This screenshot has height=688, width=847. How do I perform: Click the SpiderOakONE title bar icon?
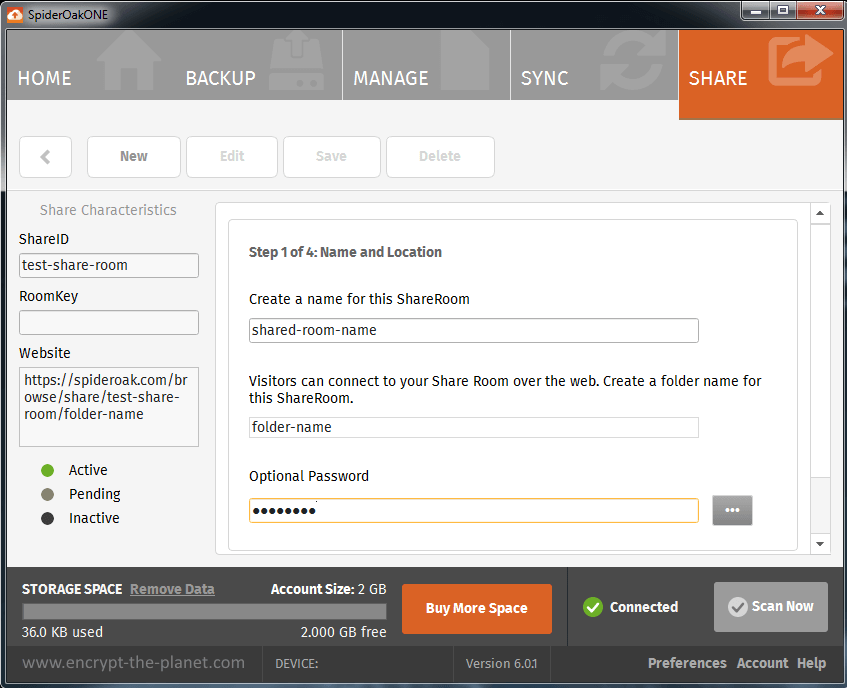click(15, 15)
